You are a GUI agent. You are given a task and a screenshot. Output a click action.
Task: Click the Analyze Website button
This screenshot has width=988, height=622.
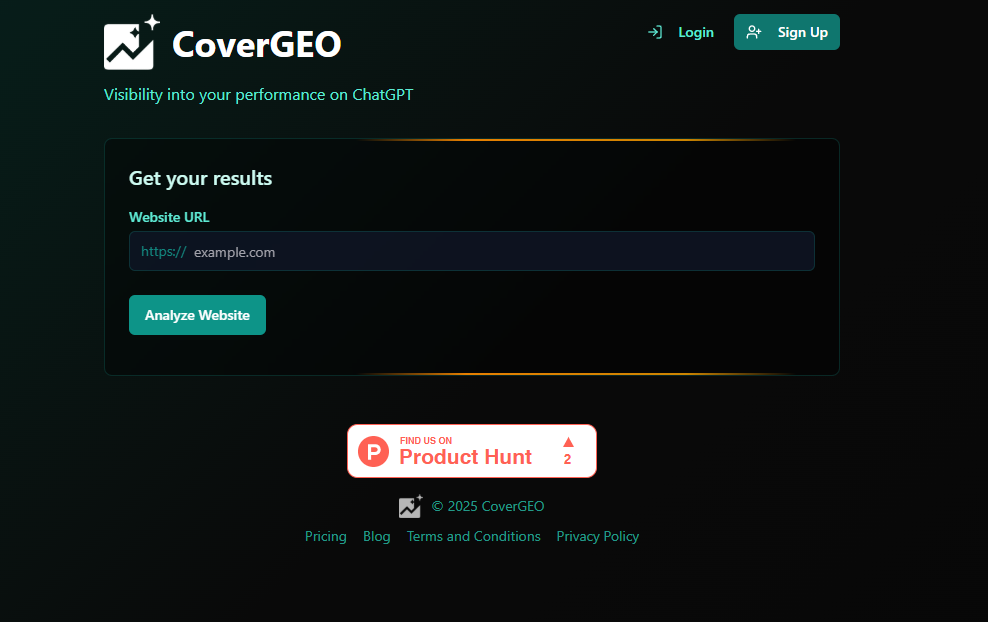click(x=197, y=315)
